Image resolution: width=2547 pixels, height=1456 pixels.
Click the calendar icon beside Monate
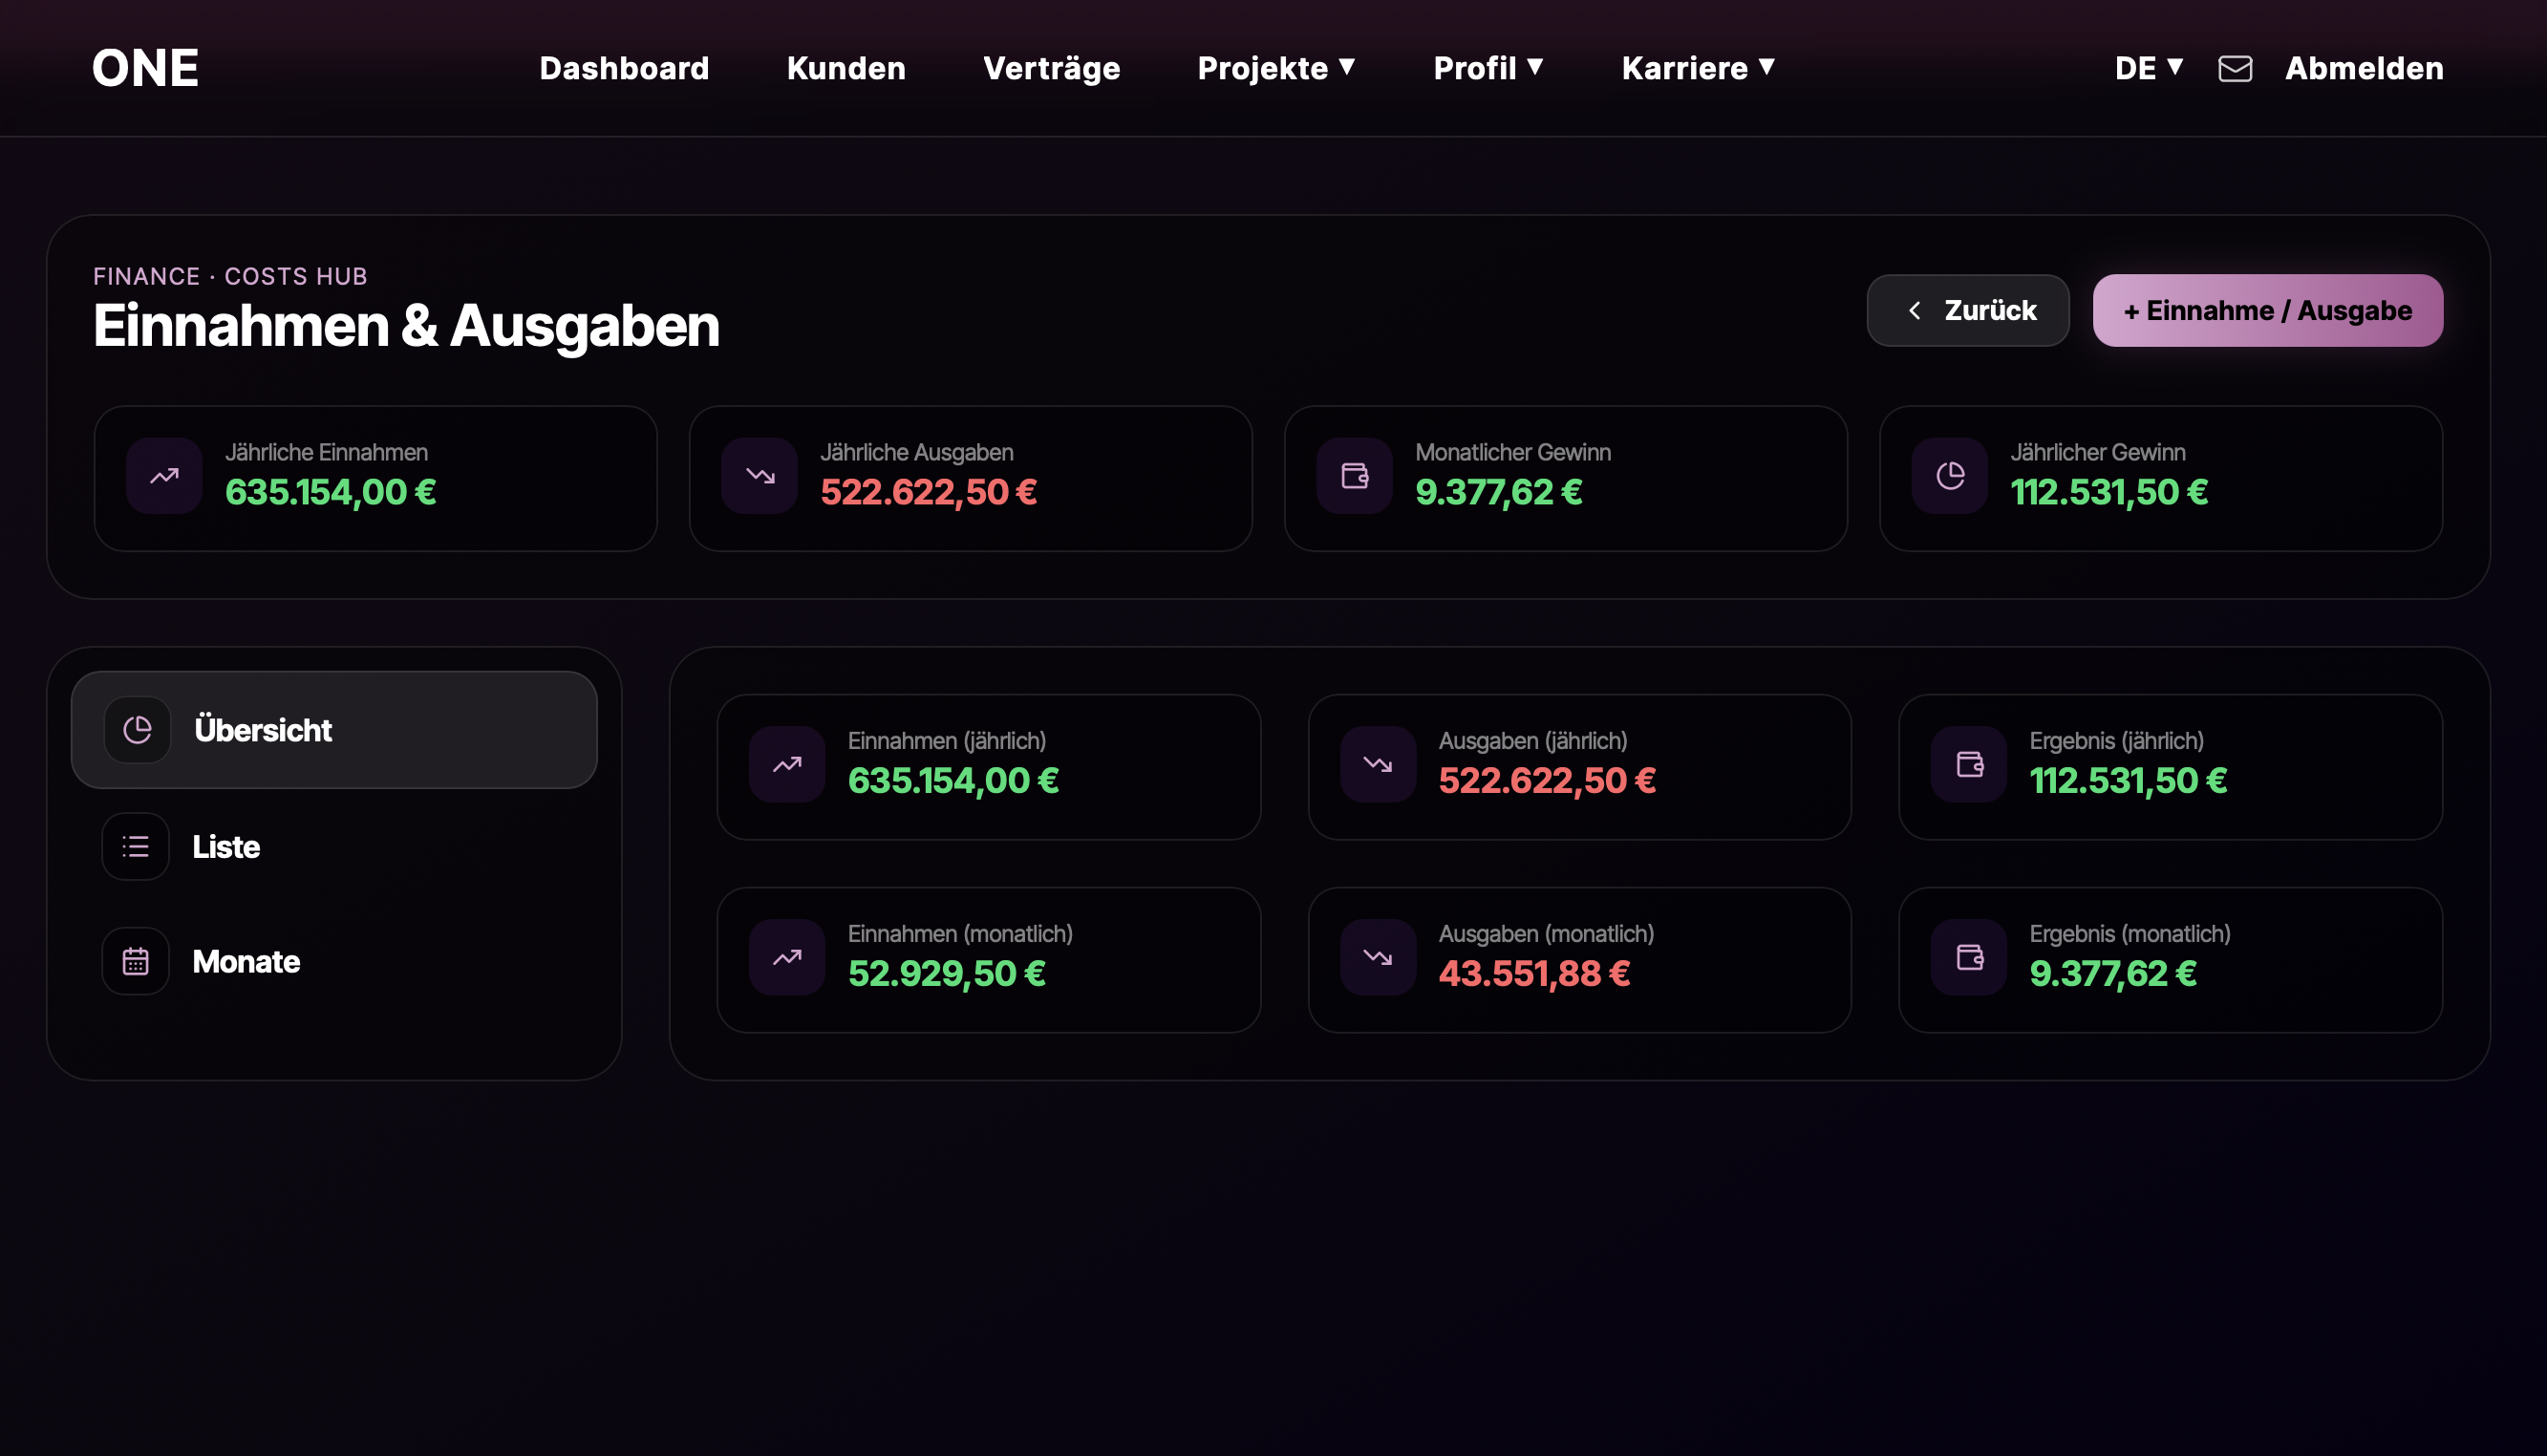(136, 961)
